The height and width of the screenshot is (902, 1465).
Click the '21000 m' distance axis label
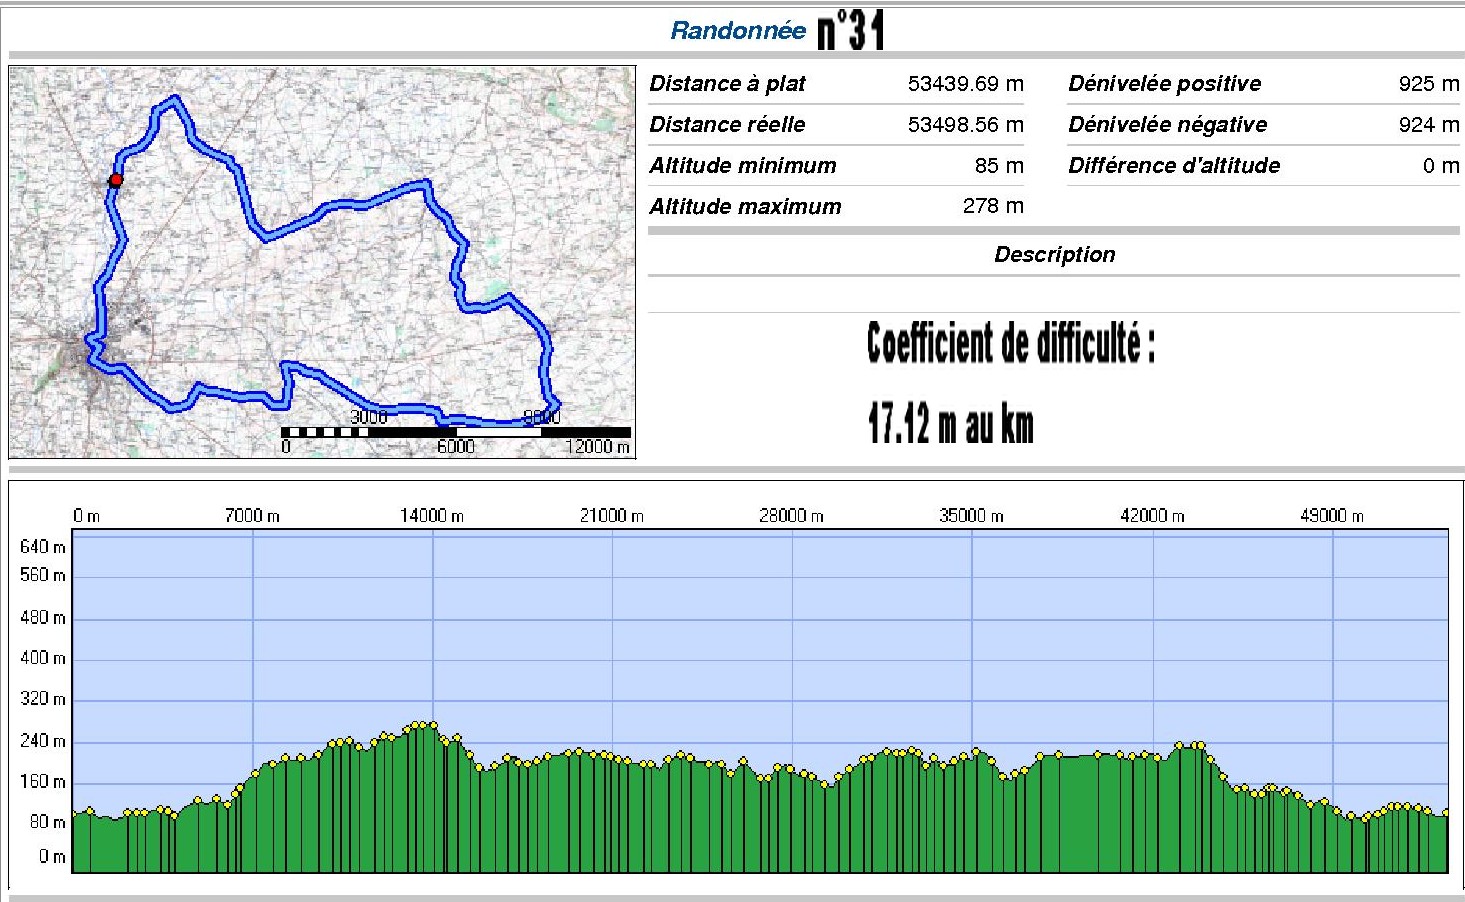point(612,516)
